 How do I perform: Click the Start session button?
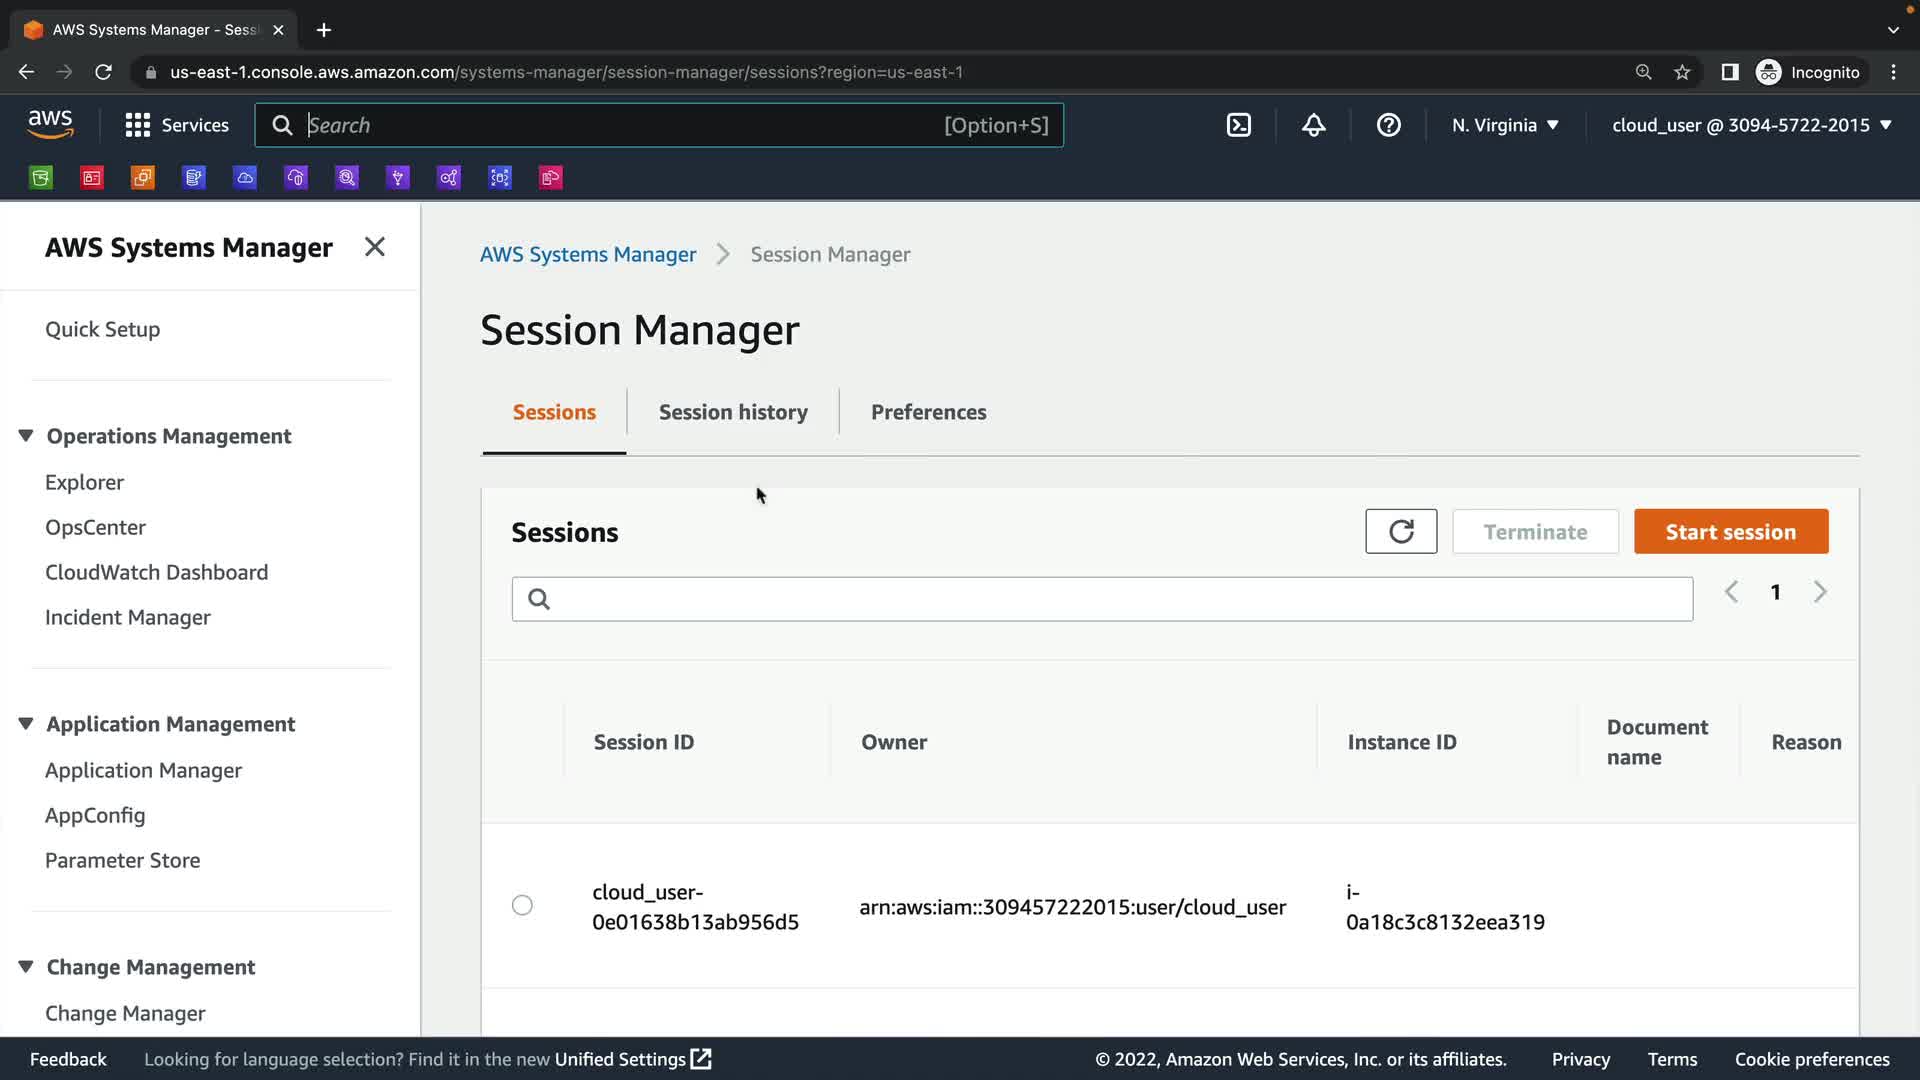[1730, 532]
